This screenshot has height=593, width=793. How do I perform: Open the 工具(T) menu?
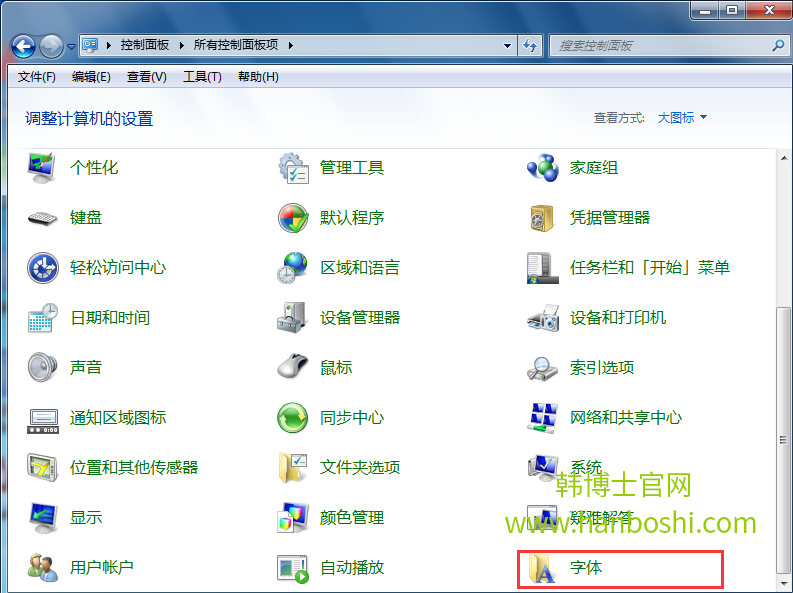point(202,77)
